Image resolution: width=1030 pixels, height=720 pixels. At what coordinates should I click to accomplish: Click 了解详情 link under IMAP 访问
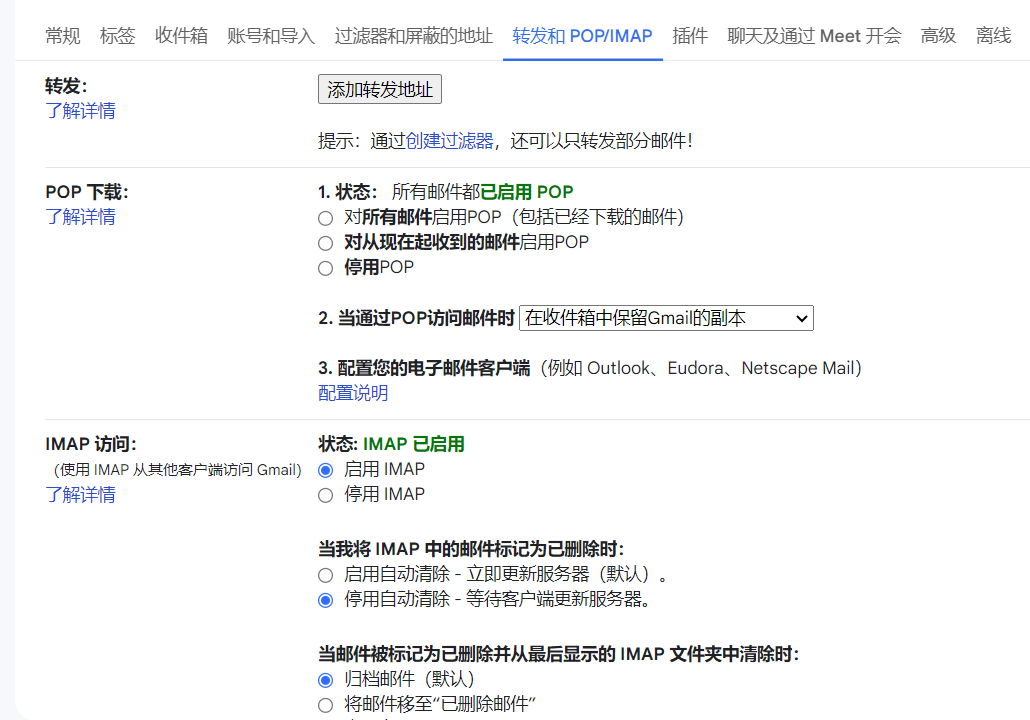pos(80,495)
